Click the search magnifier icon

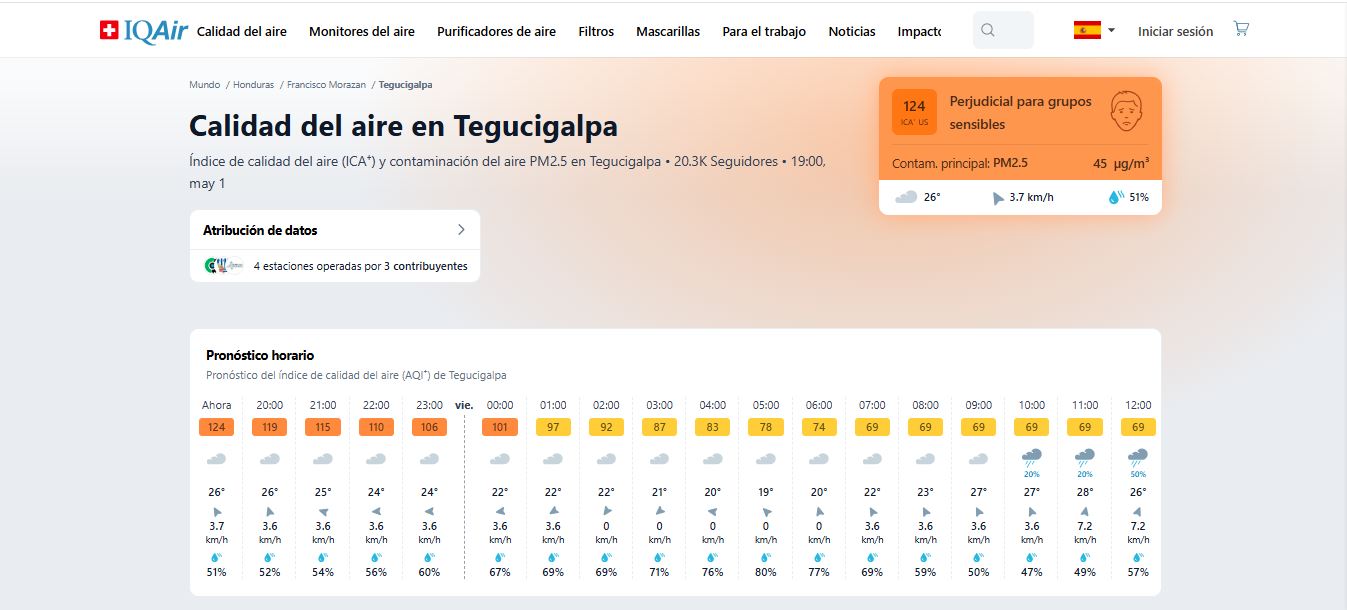[x=988, y=30]
